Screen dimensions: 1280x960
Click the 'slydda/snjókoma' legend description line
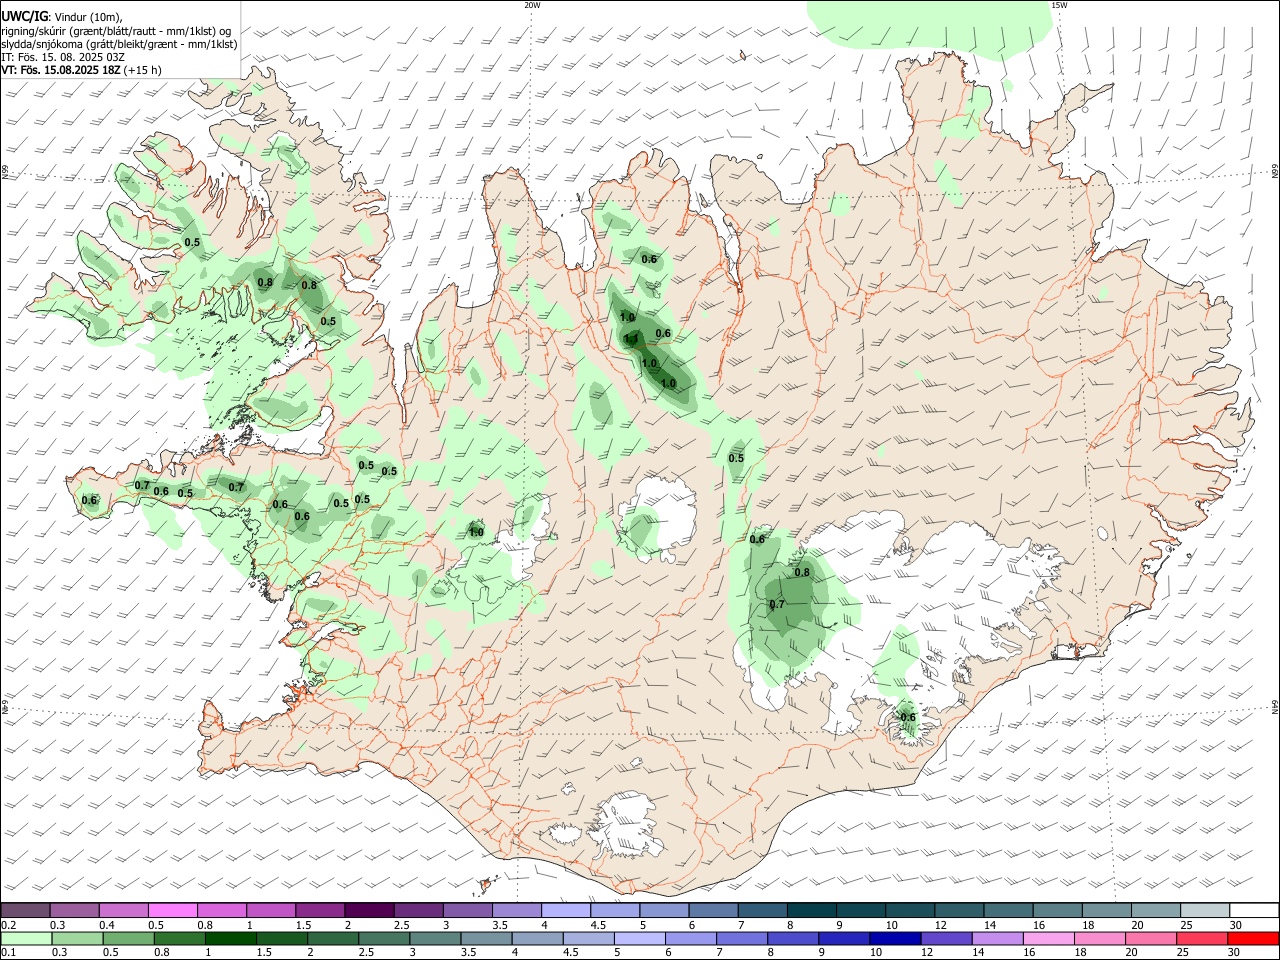tap(119, 44)
